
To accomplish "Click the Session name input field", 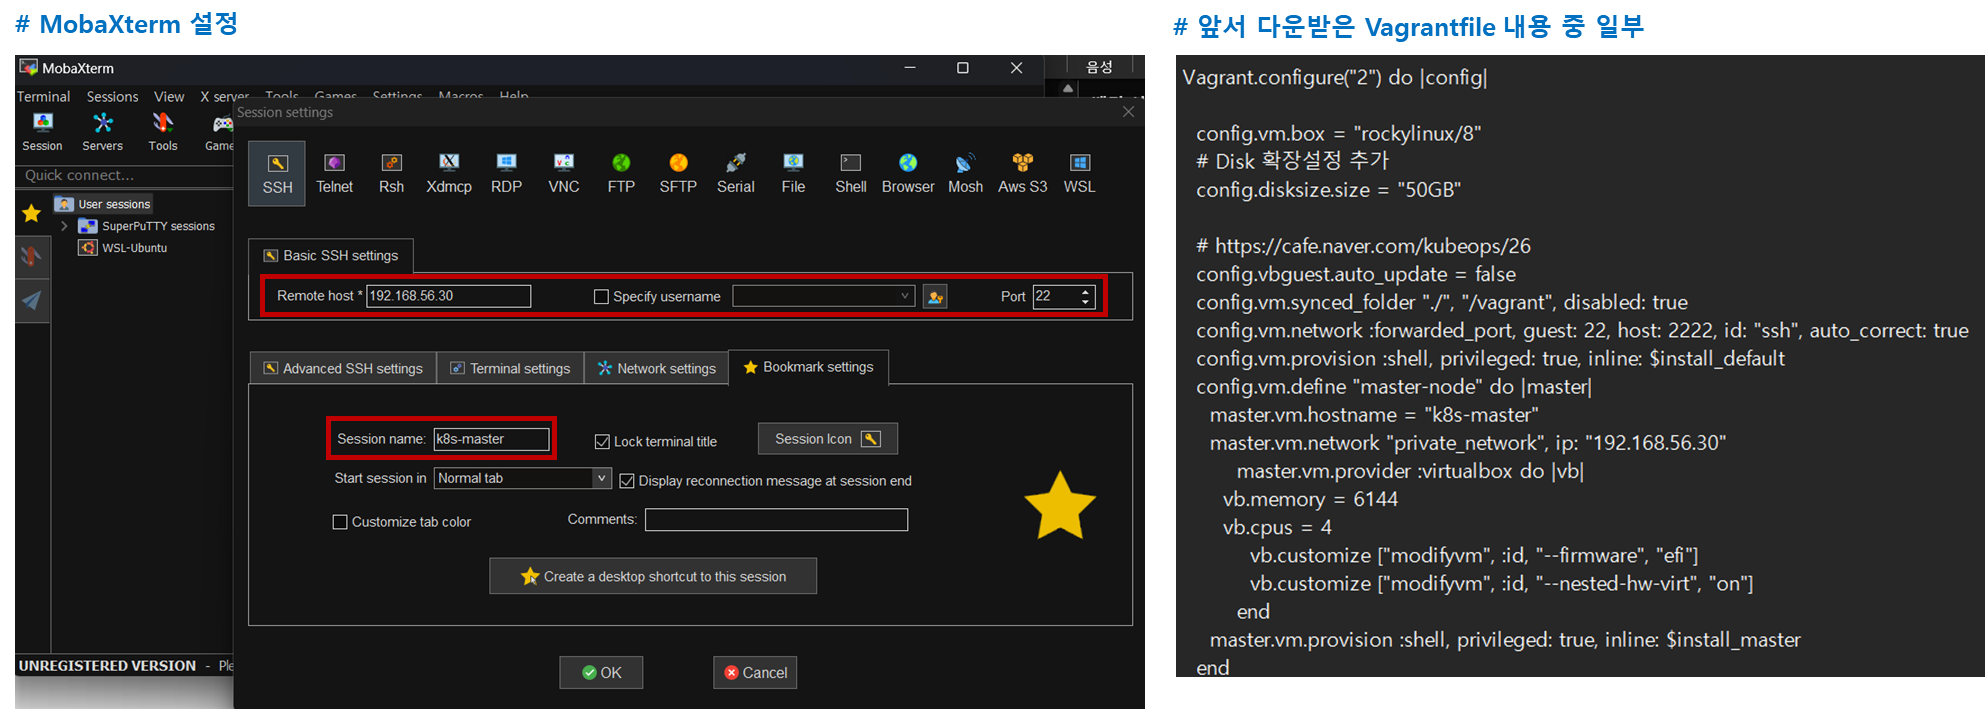I will click(491, 439).
